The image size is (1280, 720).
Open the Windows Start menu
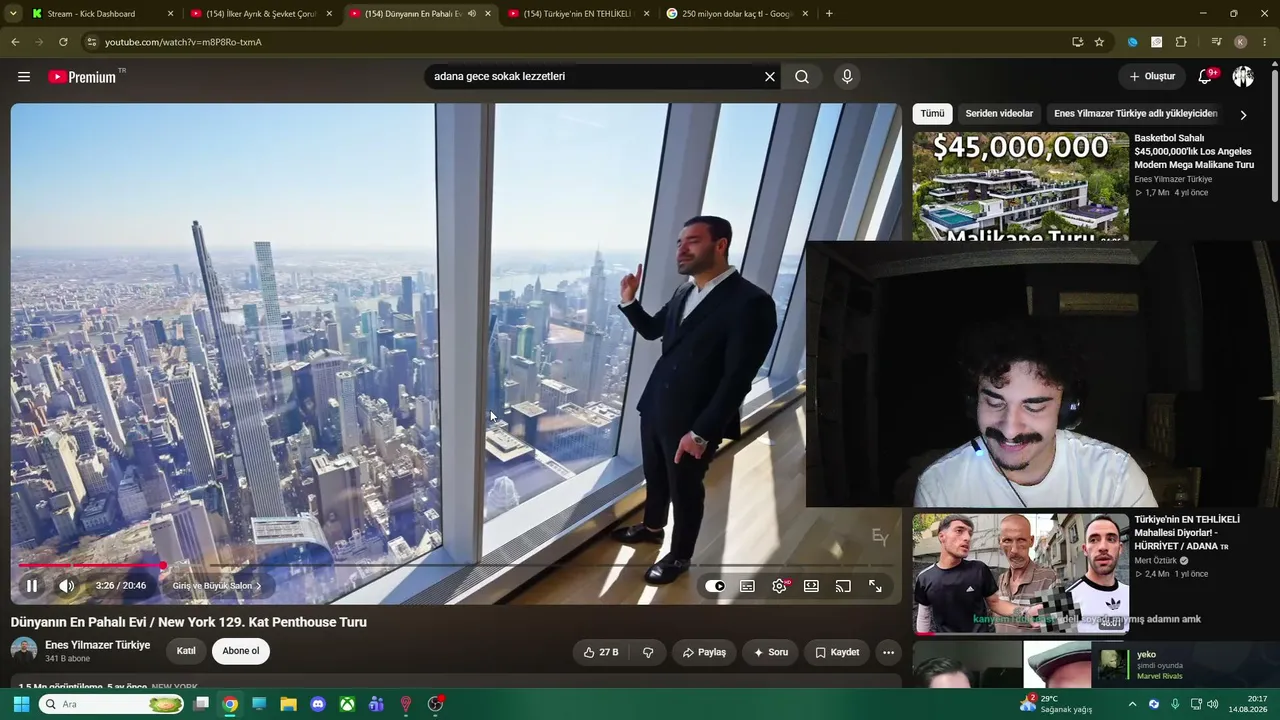pyautogui.click(x=21, y=704)
